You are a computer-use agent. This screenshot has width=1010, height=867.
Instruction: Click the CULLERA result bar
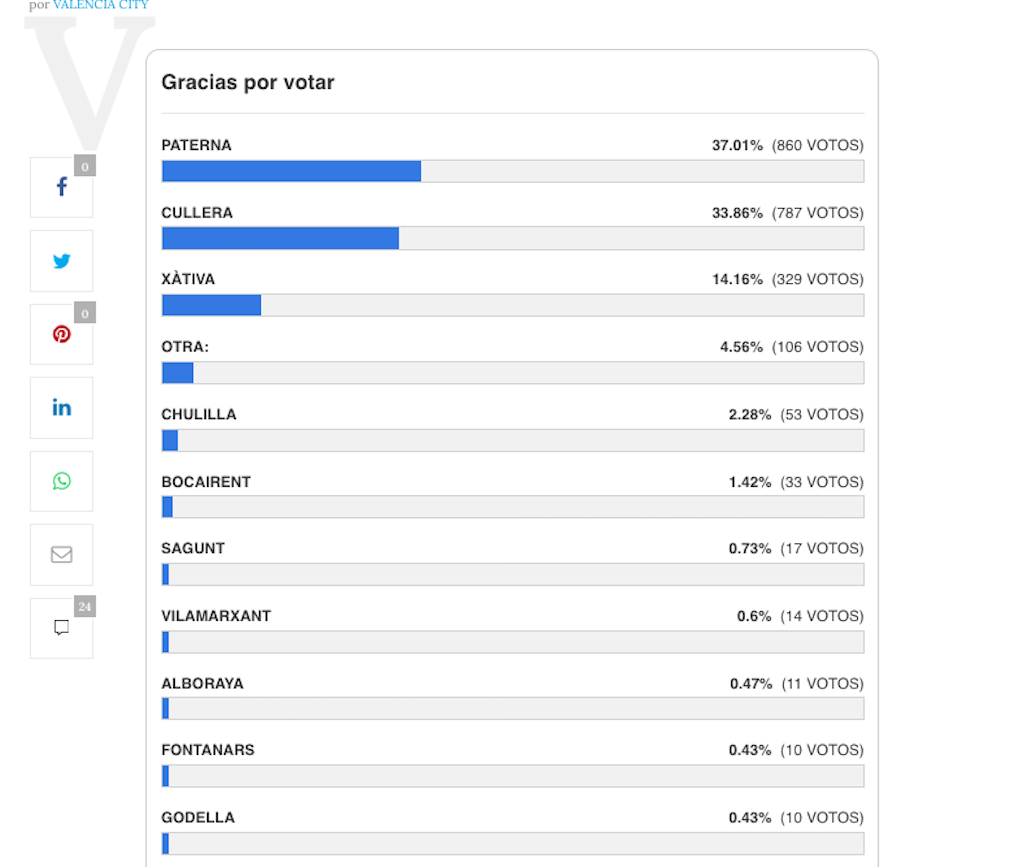[512, 238]
